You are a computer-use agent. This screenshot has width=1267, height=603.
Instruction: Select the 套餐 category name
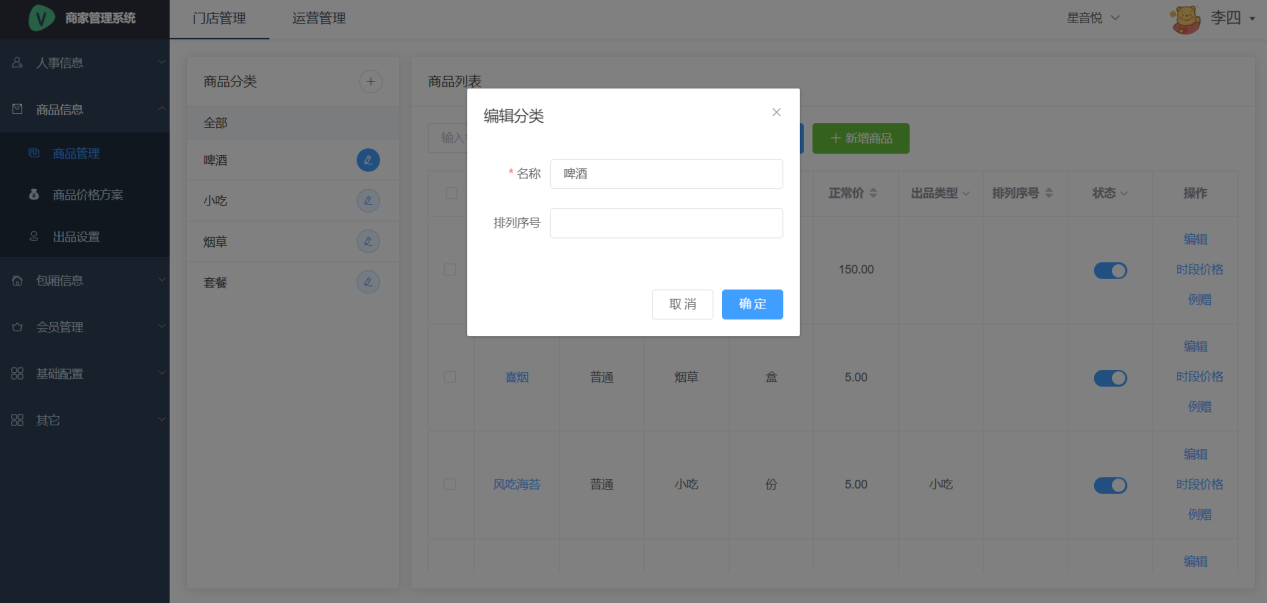(215, 283)
